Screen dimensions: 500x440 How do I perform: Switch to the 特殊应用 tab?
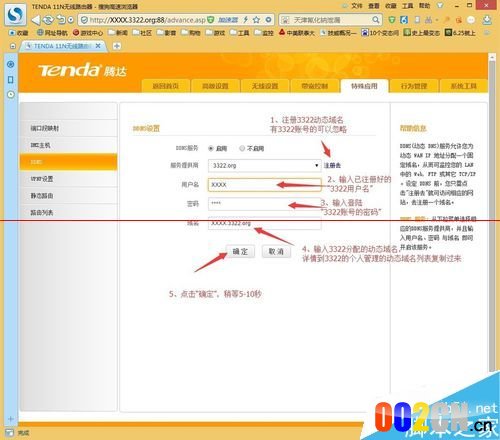[364, 86]
